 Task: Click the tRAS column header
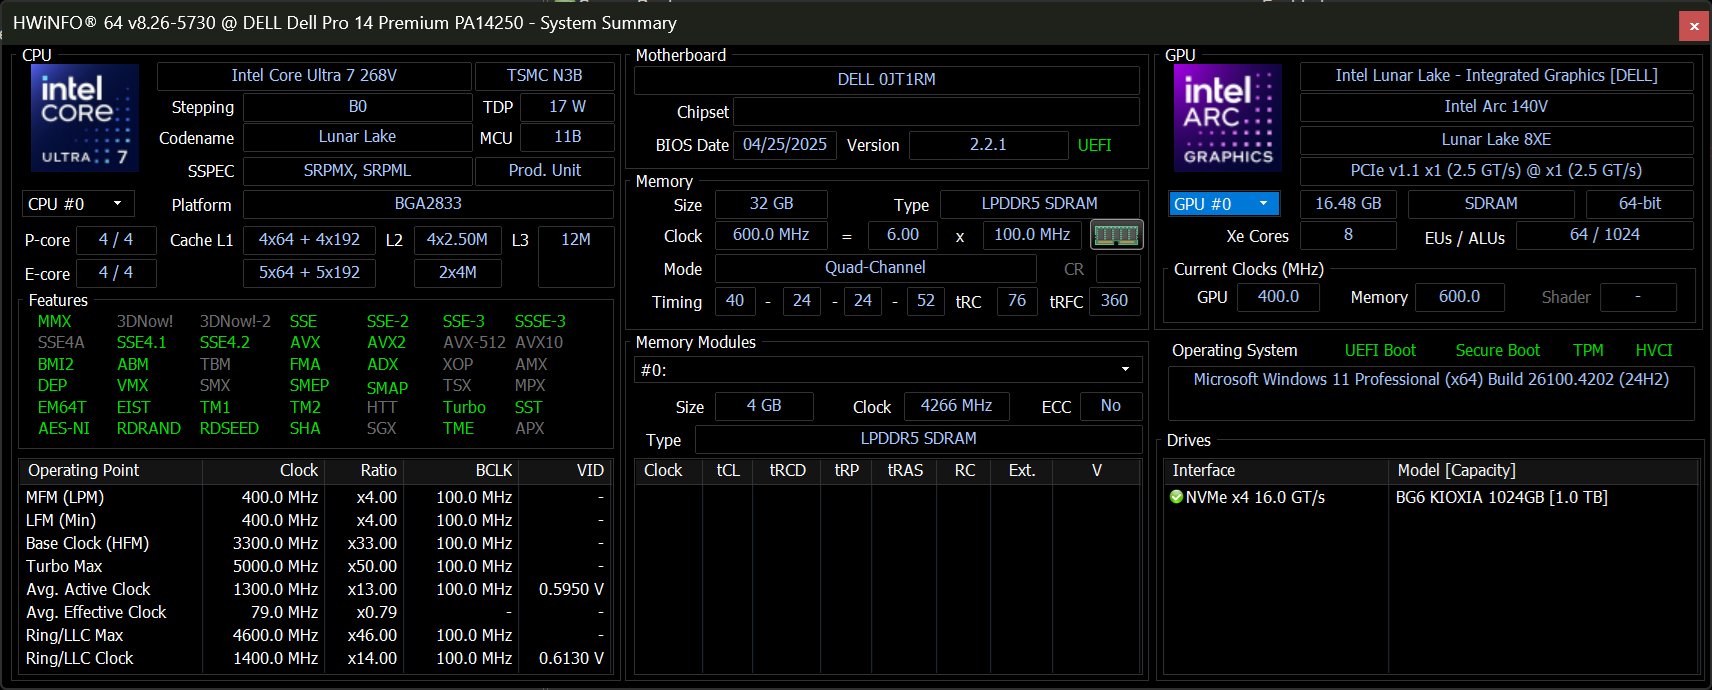pyautogui.click(x=905, y=470)
